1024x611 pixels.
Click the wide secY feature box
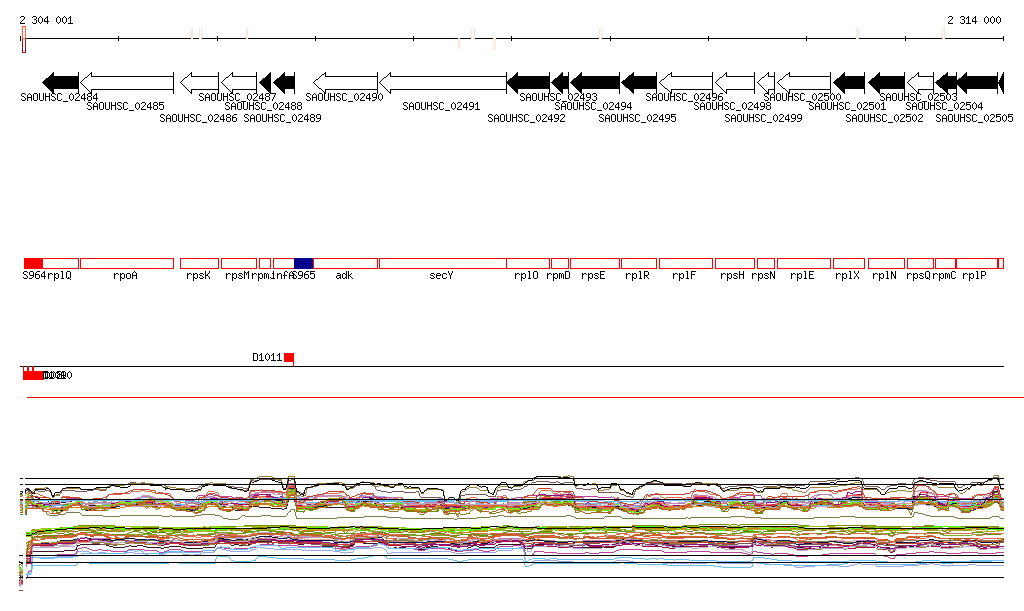click(443, 263)
